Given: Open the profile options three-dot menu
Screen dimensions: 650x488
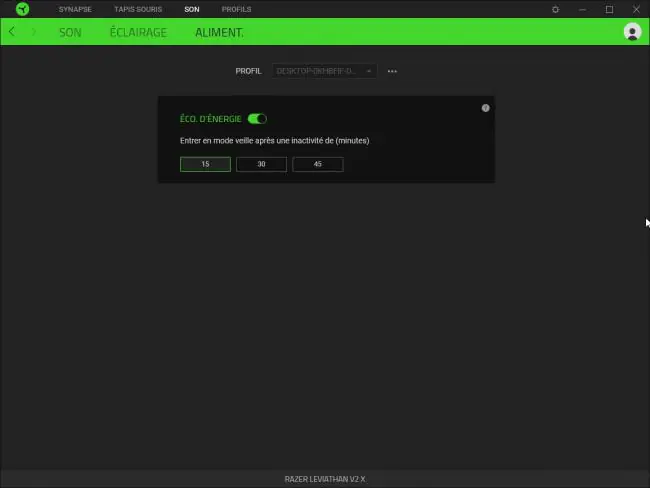Looking at the screenshot, I should (x=392, y=71).
